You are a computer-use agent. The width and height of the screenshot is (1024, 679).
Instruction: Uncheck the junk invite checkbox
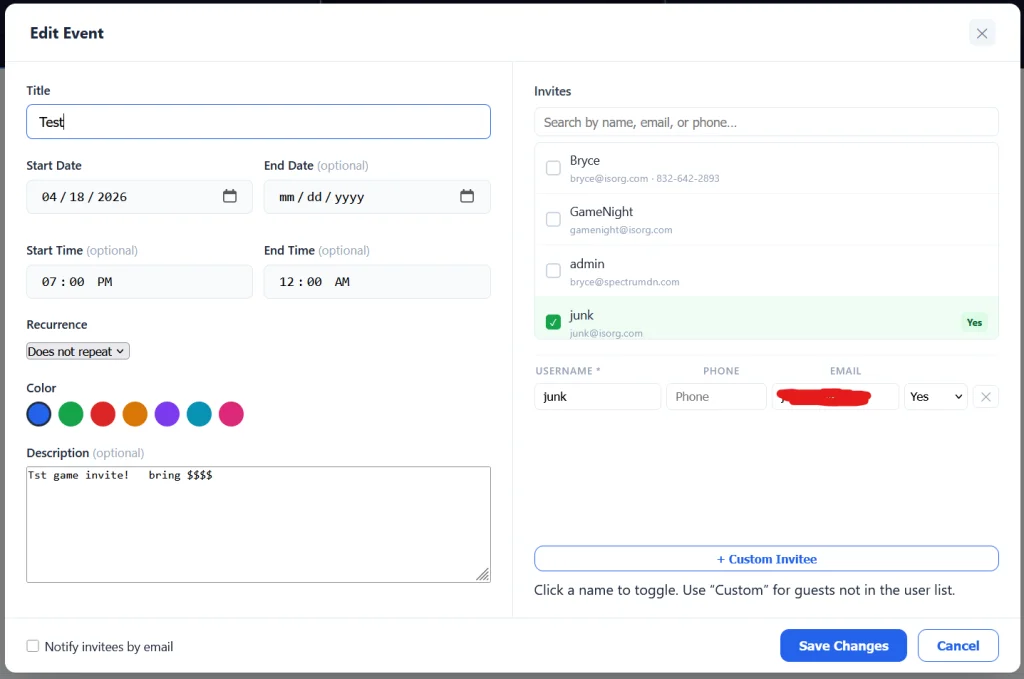(x=553, y=322)
